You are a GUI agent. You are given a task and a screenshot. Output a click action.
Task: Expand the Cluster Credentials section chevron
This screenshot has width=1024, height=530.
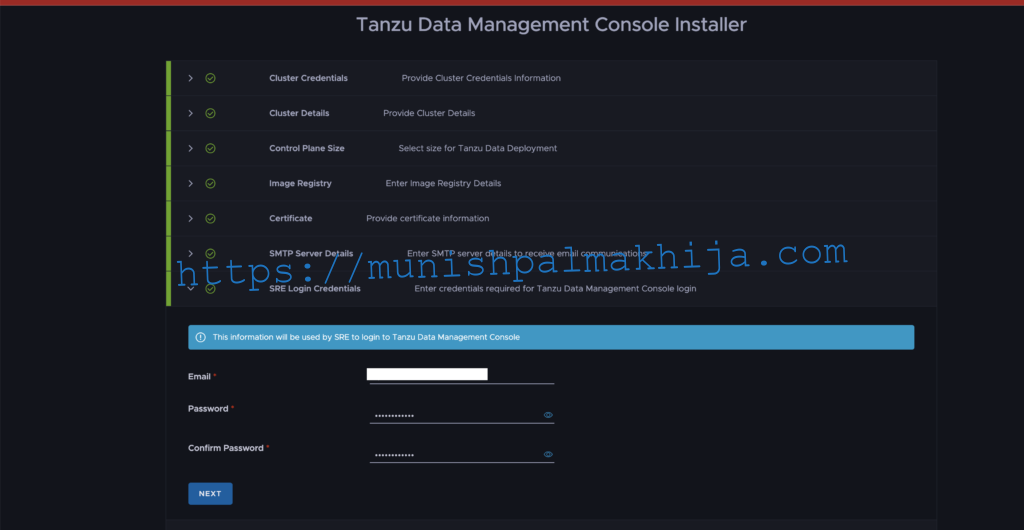pyautogui.click(x=191, y=78)
